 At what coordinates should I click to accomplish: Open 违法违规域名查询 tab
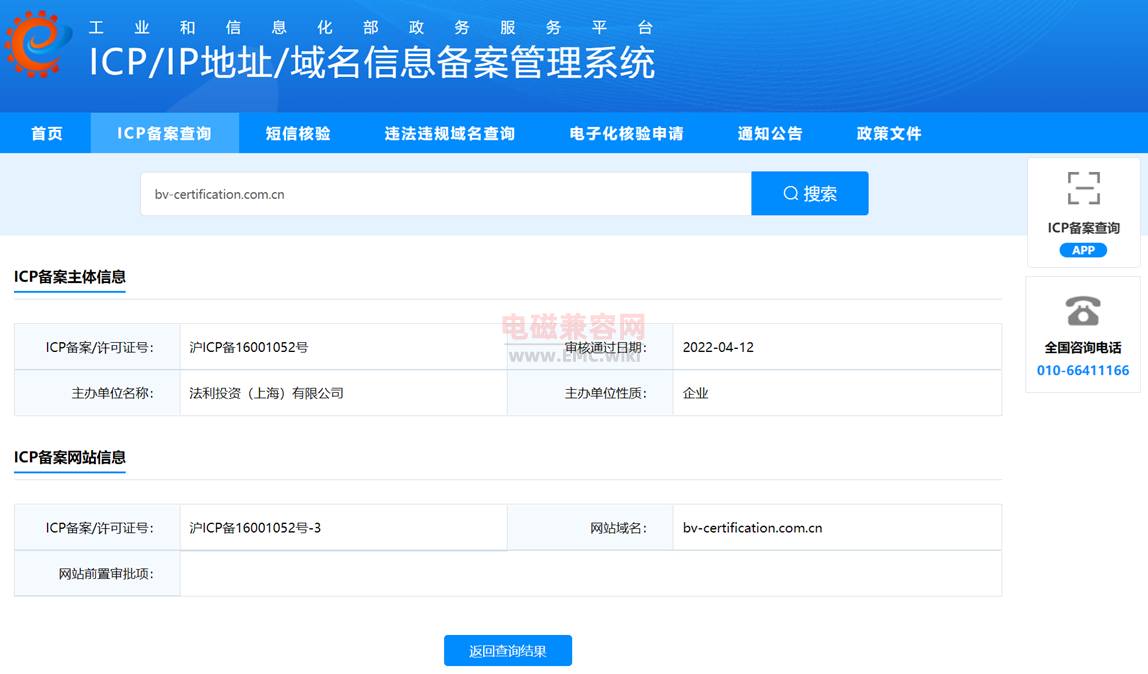450,133
